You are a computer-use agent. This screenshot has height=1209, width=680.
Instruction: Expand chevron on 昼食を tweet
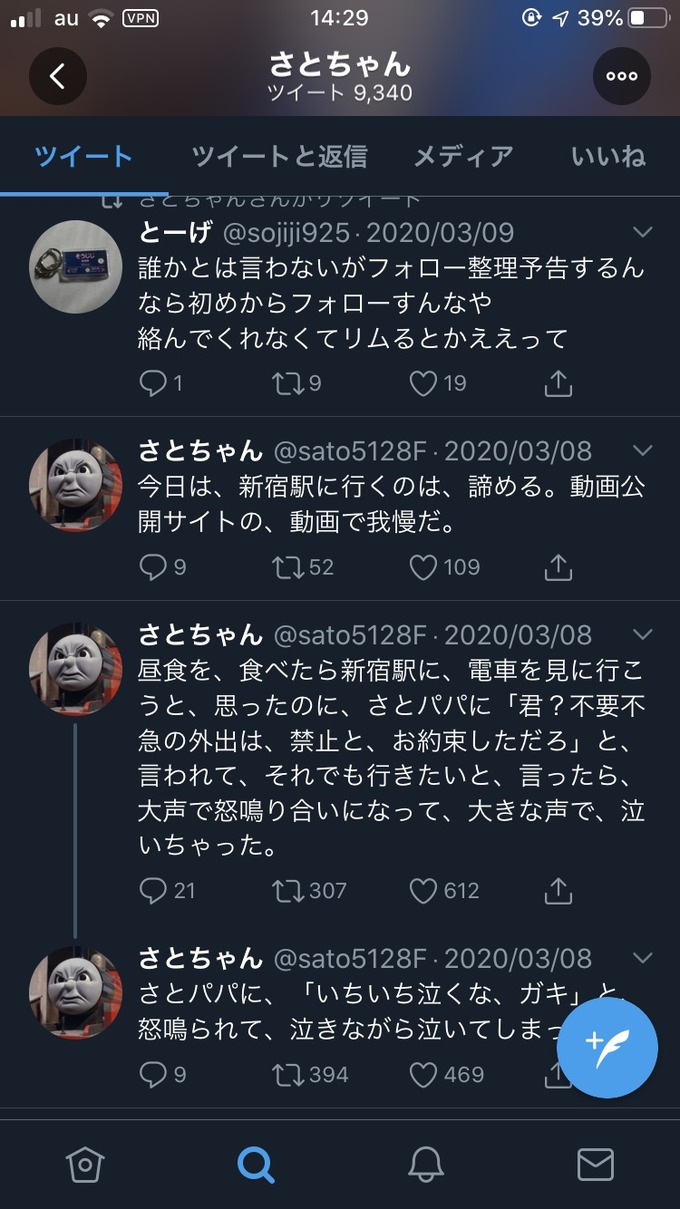click(x=643, y=634)
